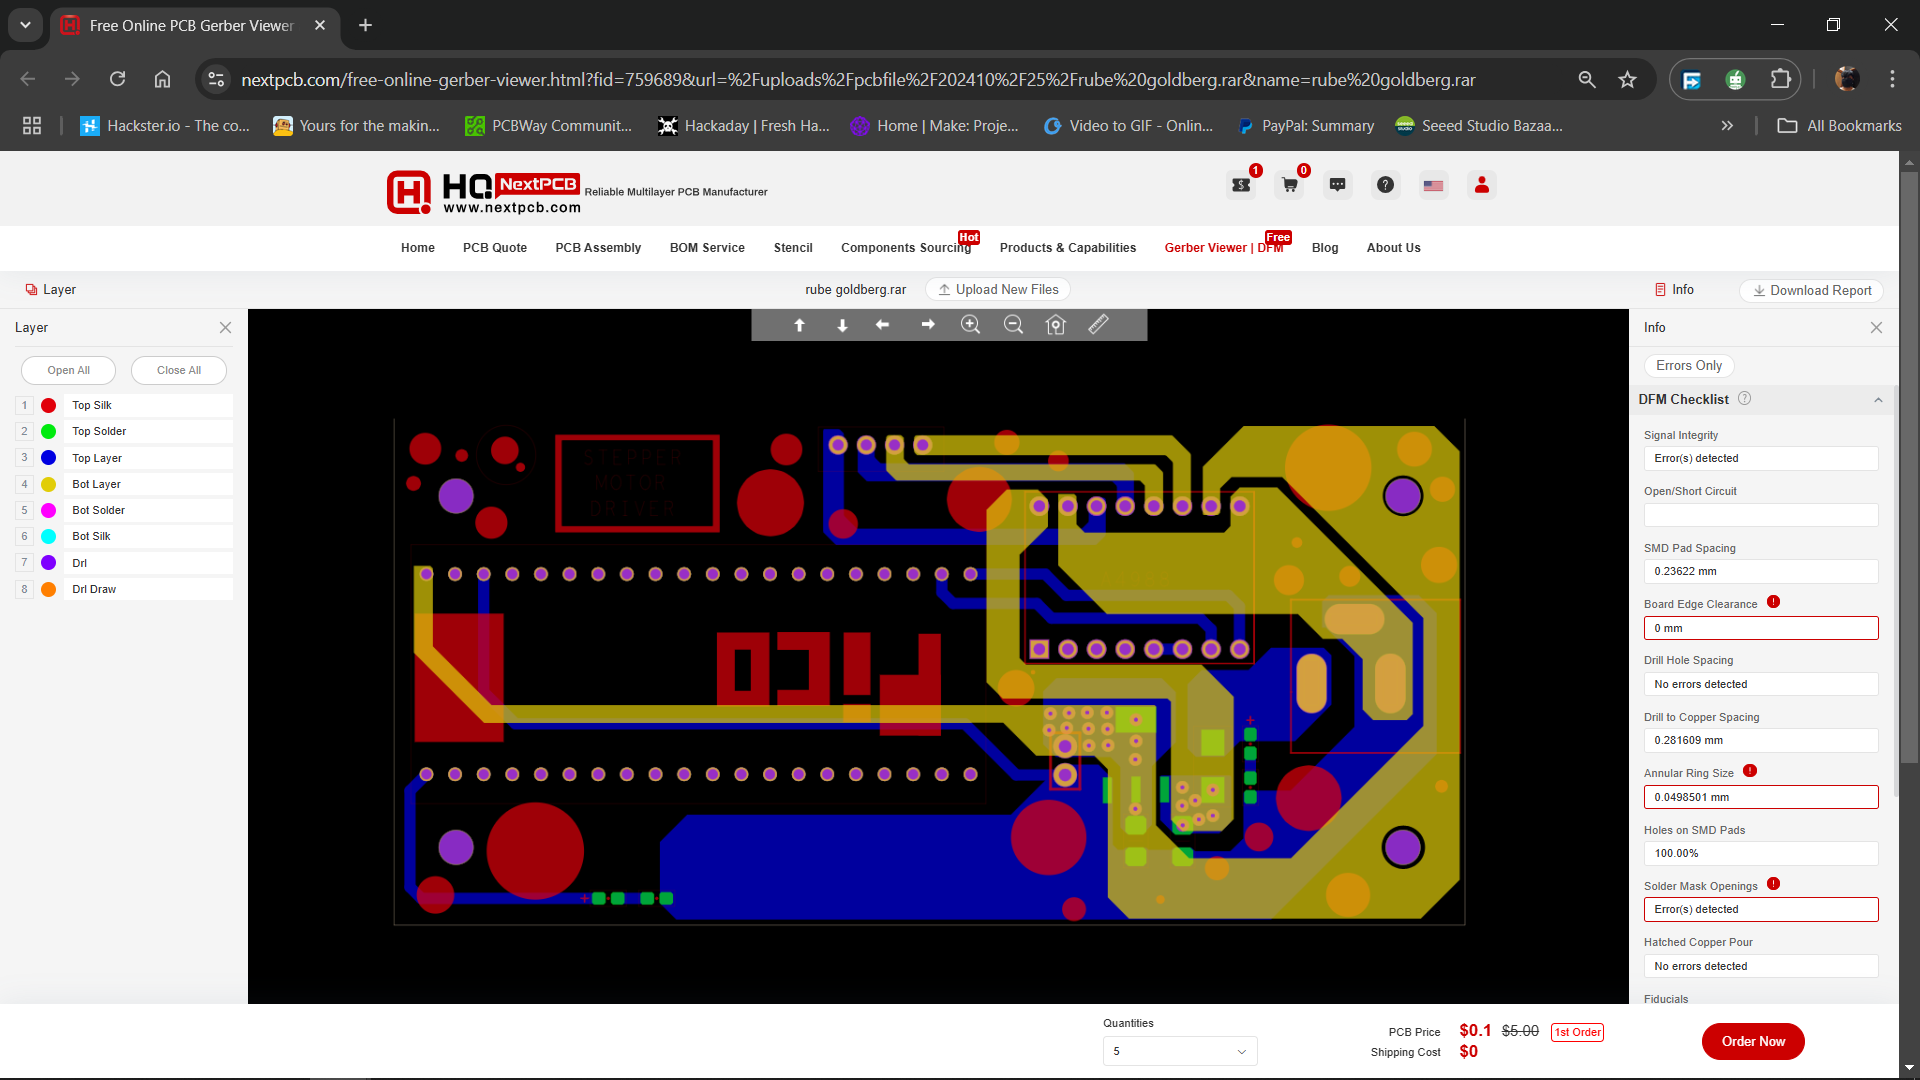Click the Signal Integrity result field
This screenshot has height=1080, width=1920.
tap(1761, 458)
